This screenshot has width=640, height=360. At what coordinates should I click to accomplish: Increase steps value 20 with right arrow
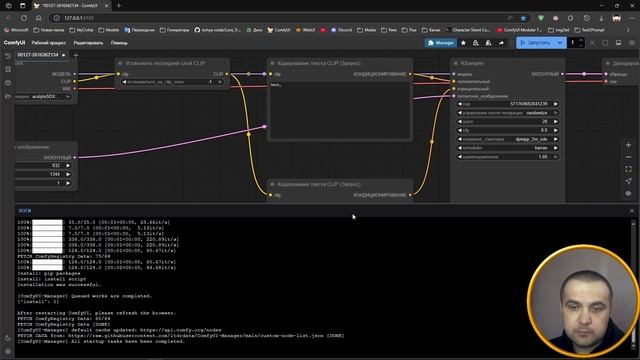tap(556, 122)
